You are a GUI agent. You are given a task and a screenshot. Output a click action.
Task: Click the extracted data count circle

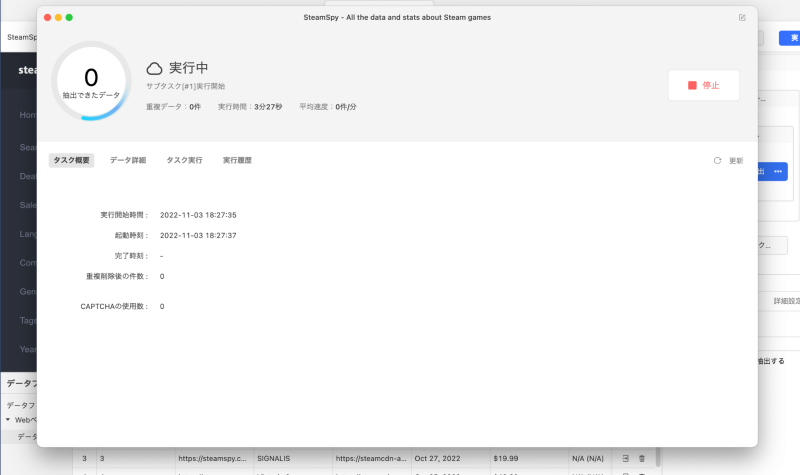[x=91, y=81]
